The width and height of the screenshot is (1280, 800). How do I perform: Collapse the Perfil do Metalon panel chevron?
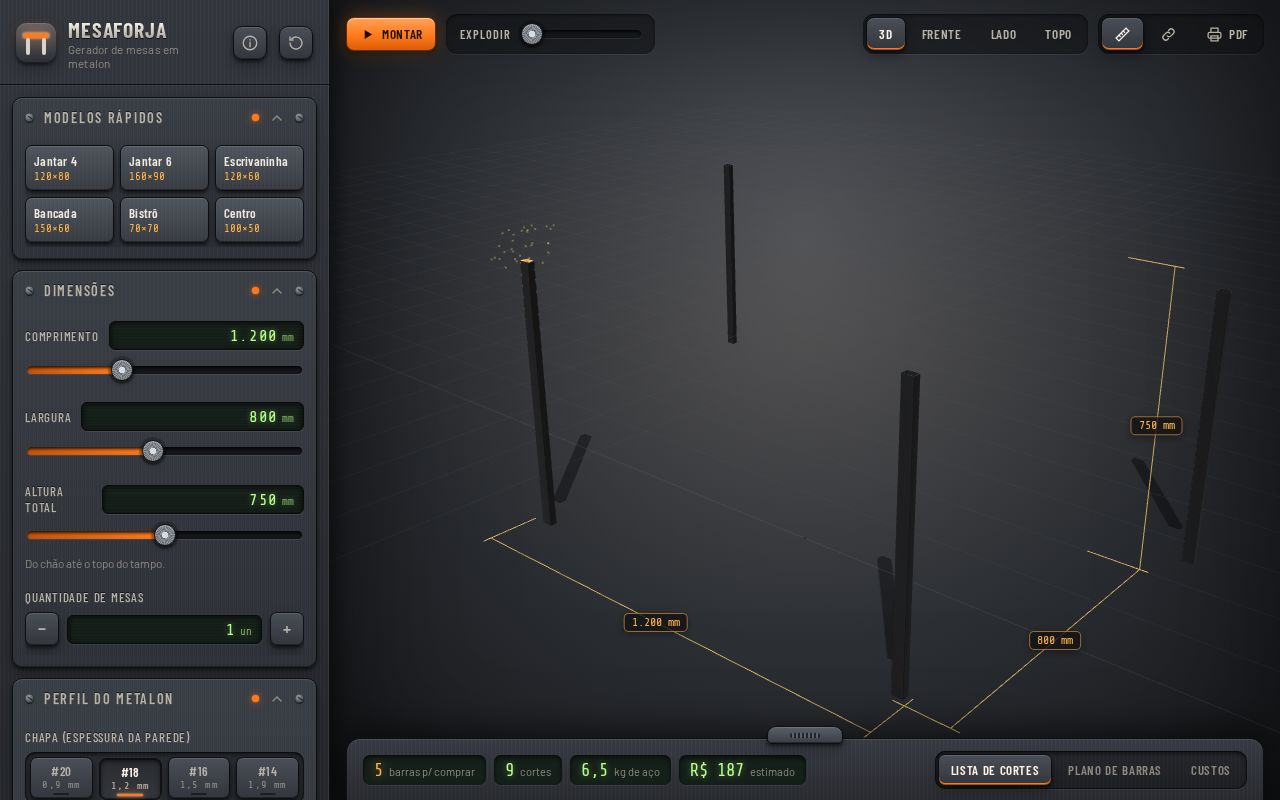(x=277, y=699)
